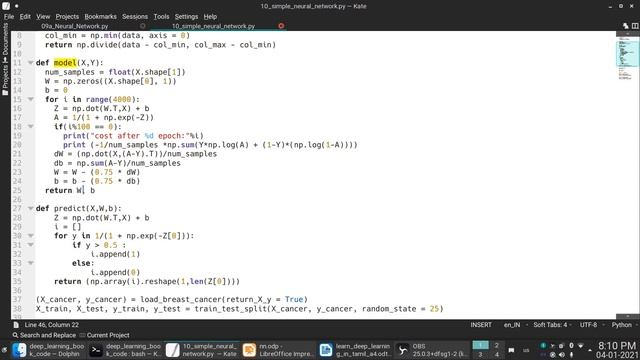Screen dimensions: 640x360
Task: Collapse the for y loop fold on line 30
Action: (x=31, y=236)
